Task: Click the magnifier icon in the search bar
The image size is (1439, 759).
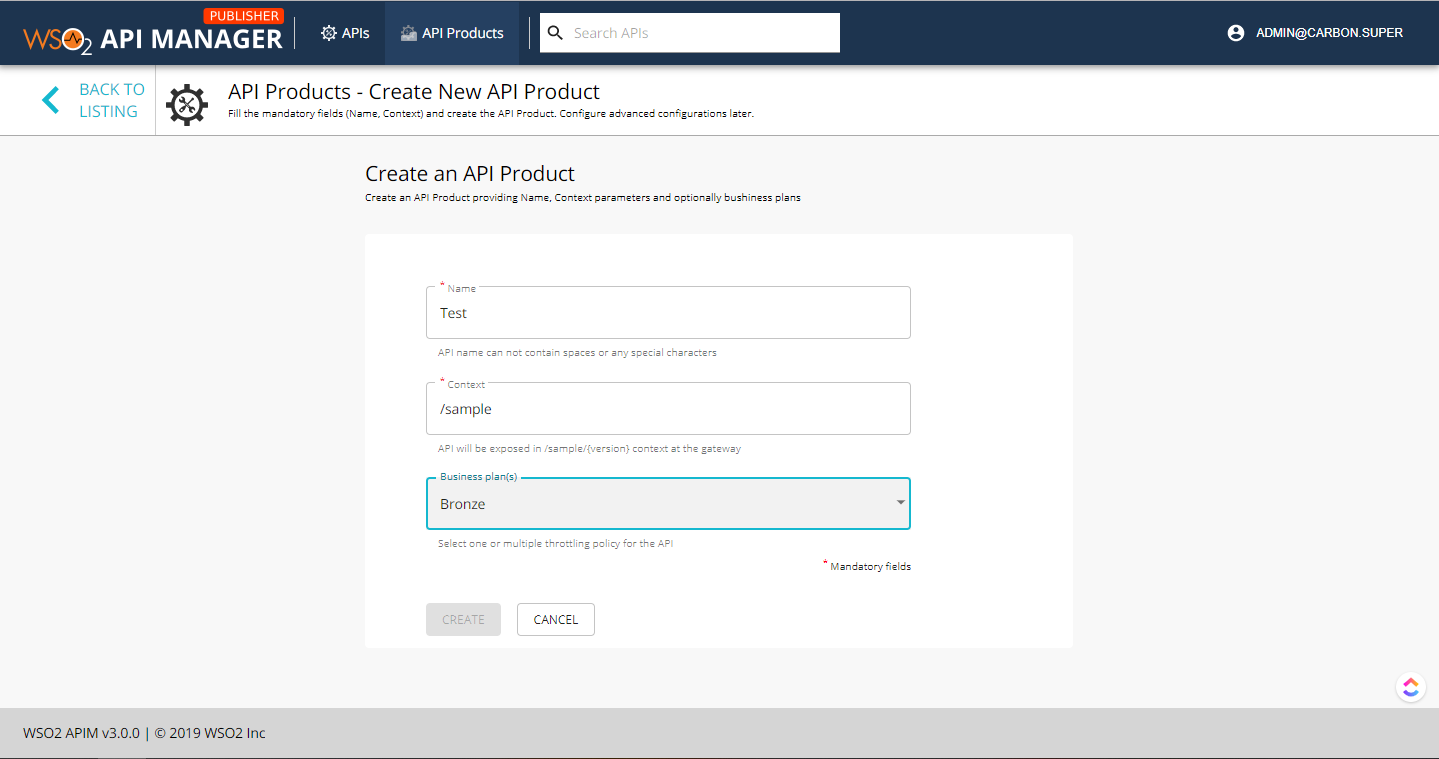Action: 556,32
